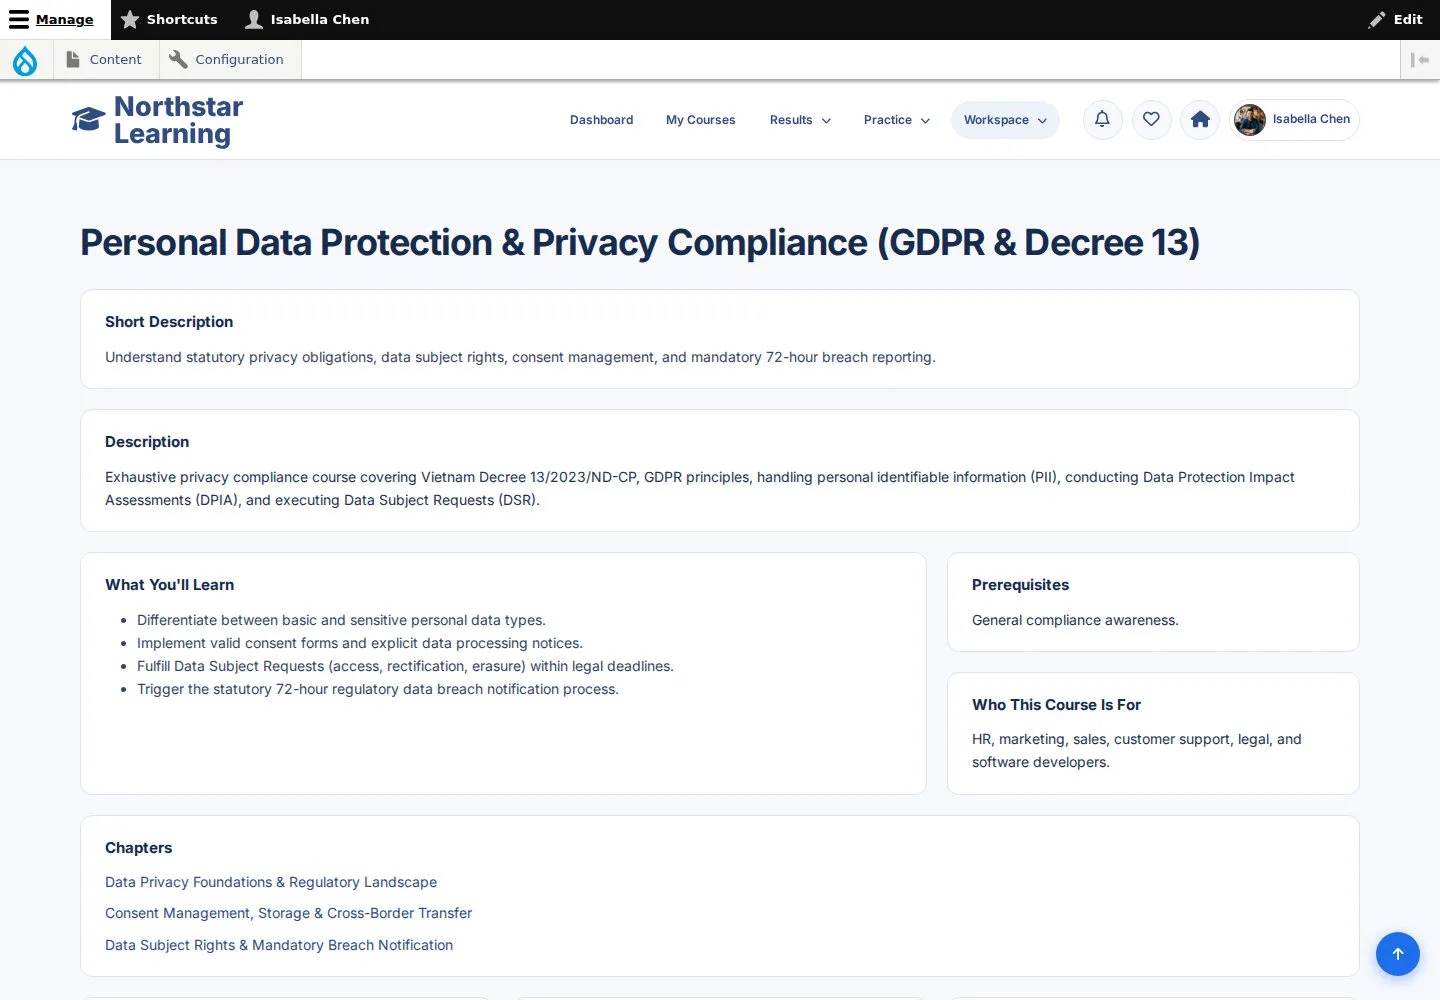Click the Northstar Learning graduation cap logo
The width and height of the screenshot is (1440, 1000).
pyautogui.click(x=88, y=120)
